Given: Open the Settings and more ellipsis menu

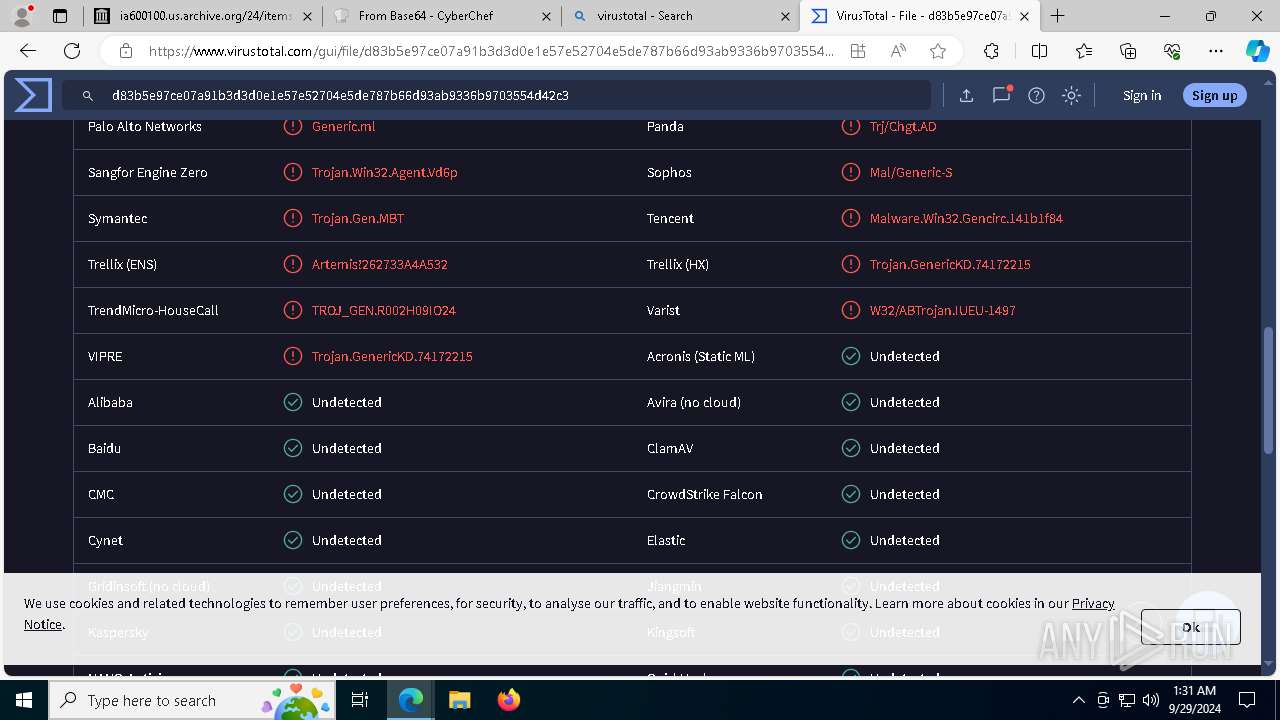Looking at the screenshot, I should pyautogui.click(x=1216, y=51).
